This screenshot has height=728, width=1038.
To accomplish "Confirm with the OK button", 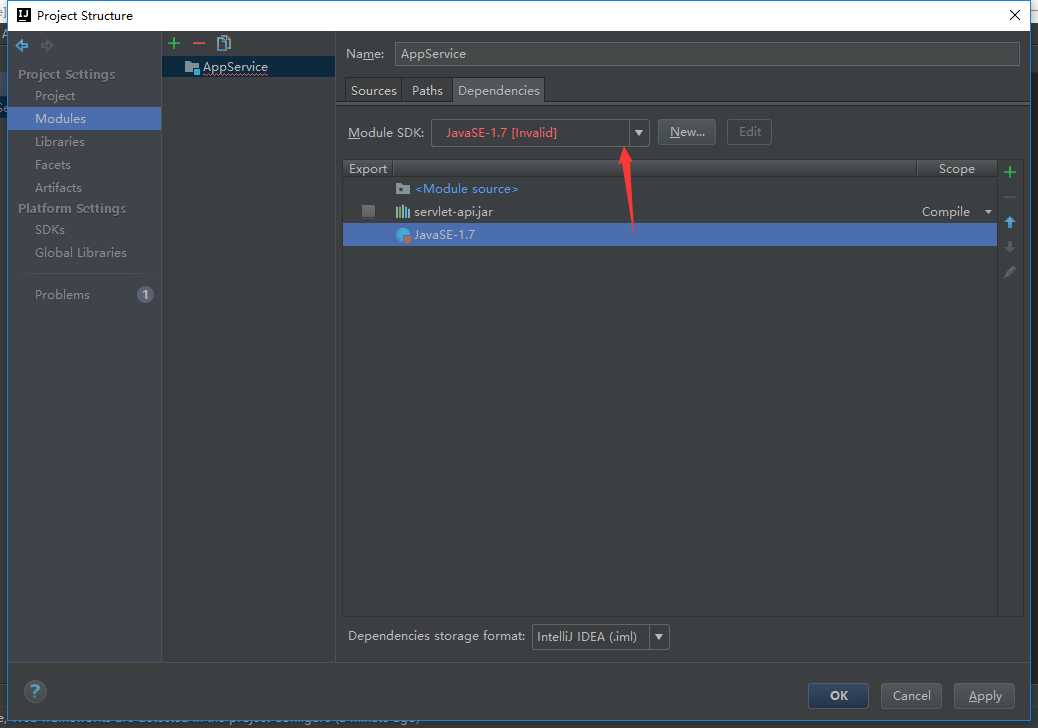I will tap(838, 696).
